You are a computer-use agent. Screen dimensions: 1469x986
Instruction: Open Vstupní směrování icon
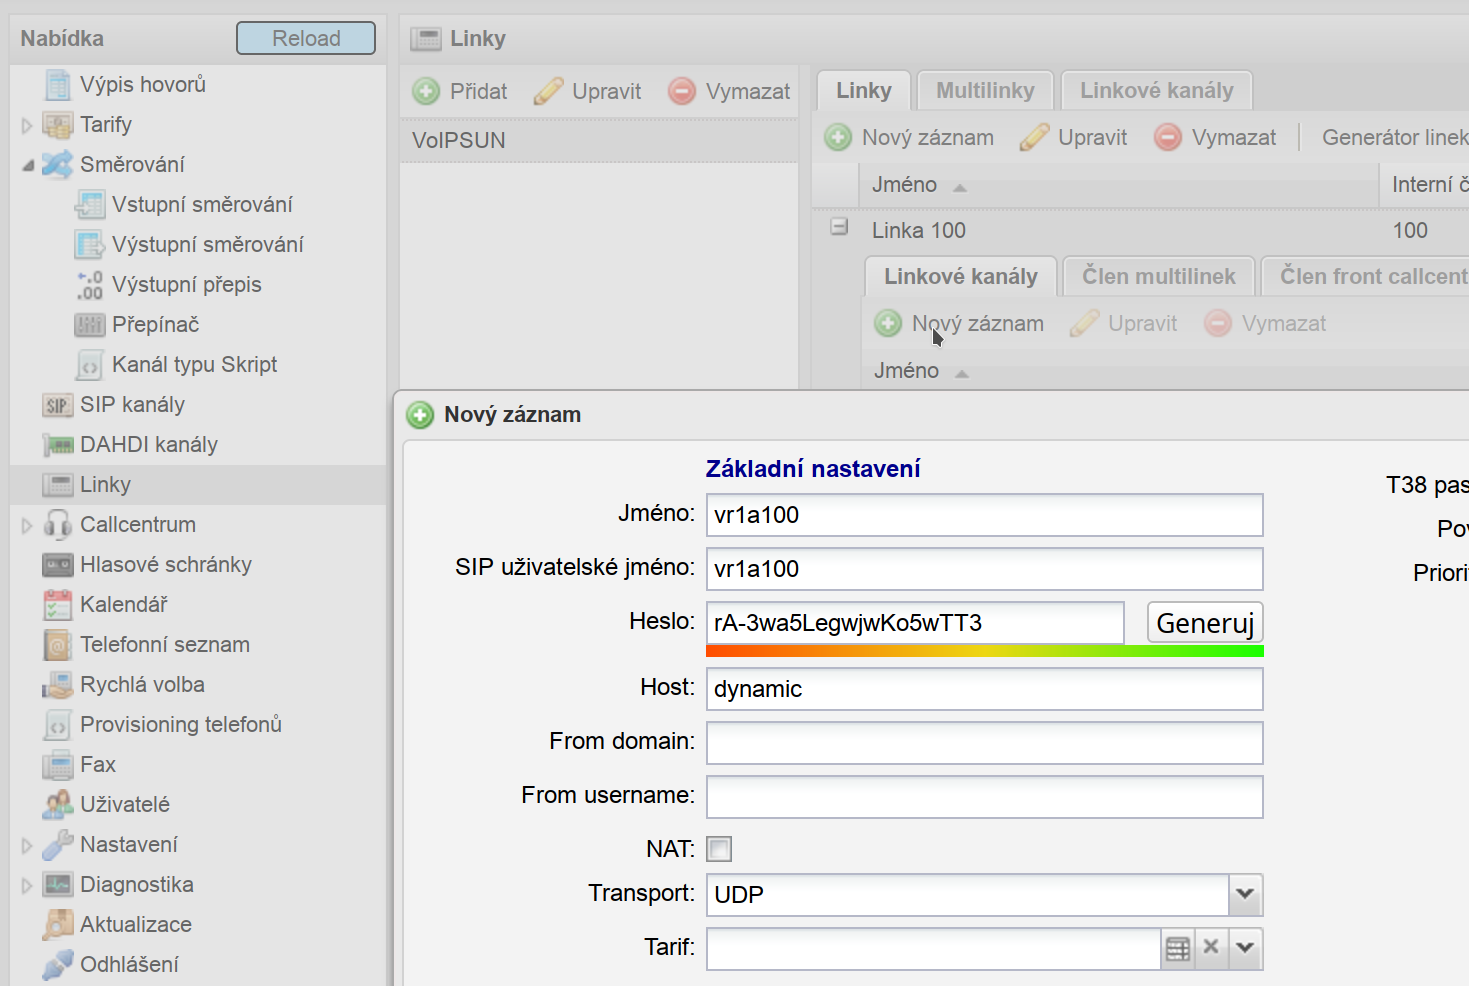pyautogui.click(x=90, y=205)
